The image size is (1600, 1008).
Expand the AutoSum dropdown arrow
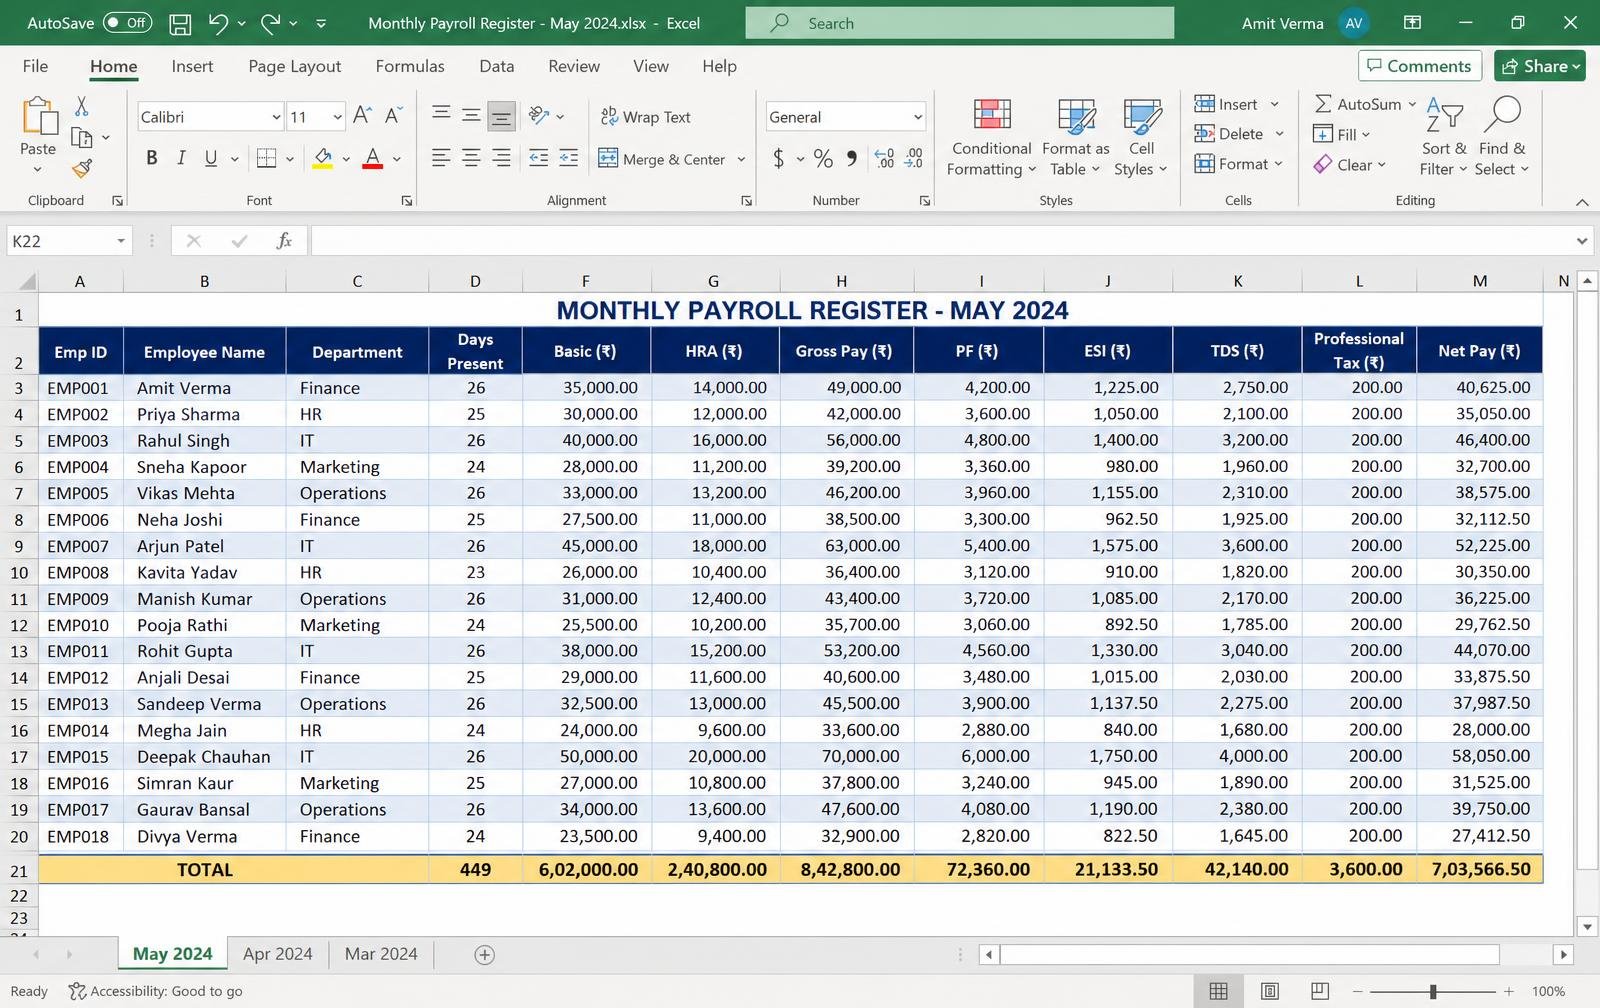(1412, 104)
